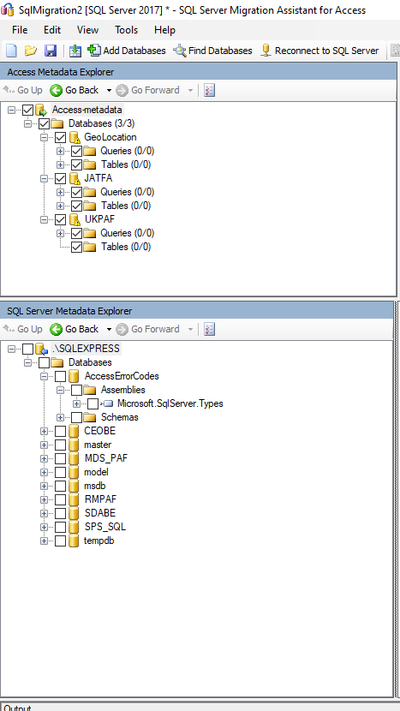
Task: Click Go Back in SQL Server Metadata Explorer
Action: [74, 329]
